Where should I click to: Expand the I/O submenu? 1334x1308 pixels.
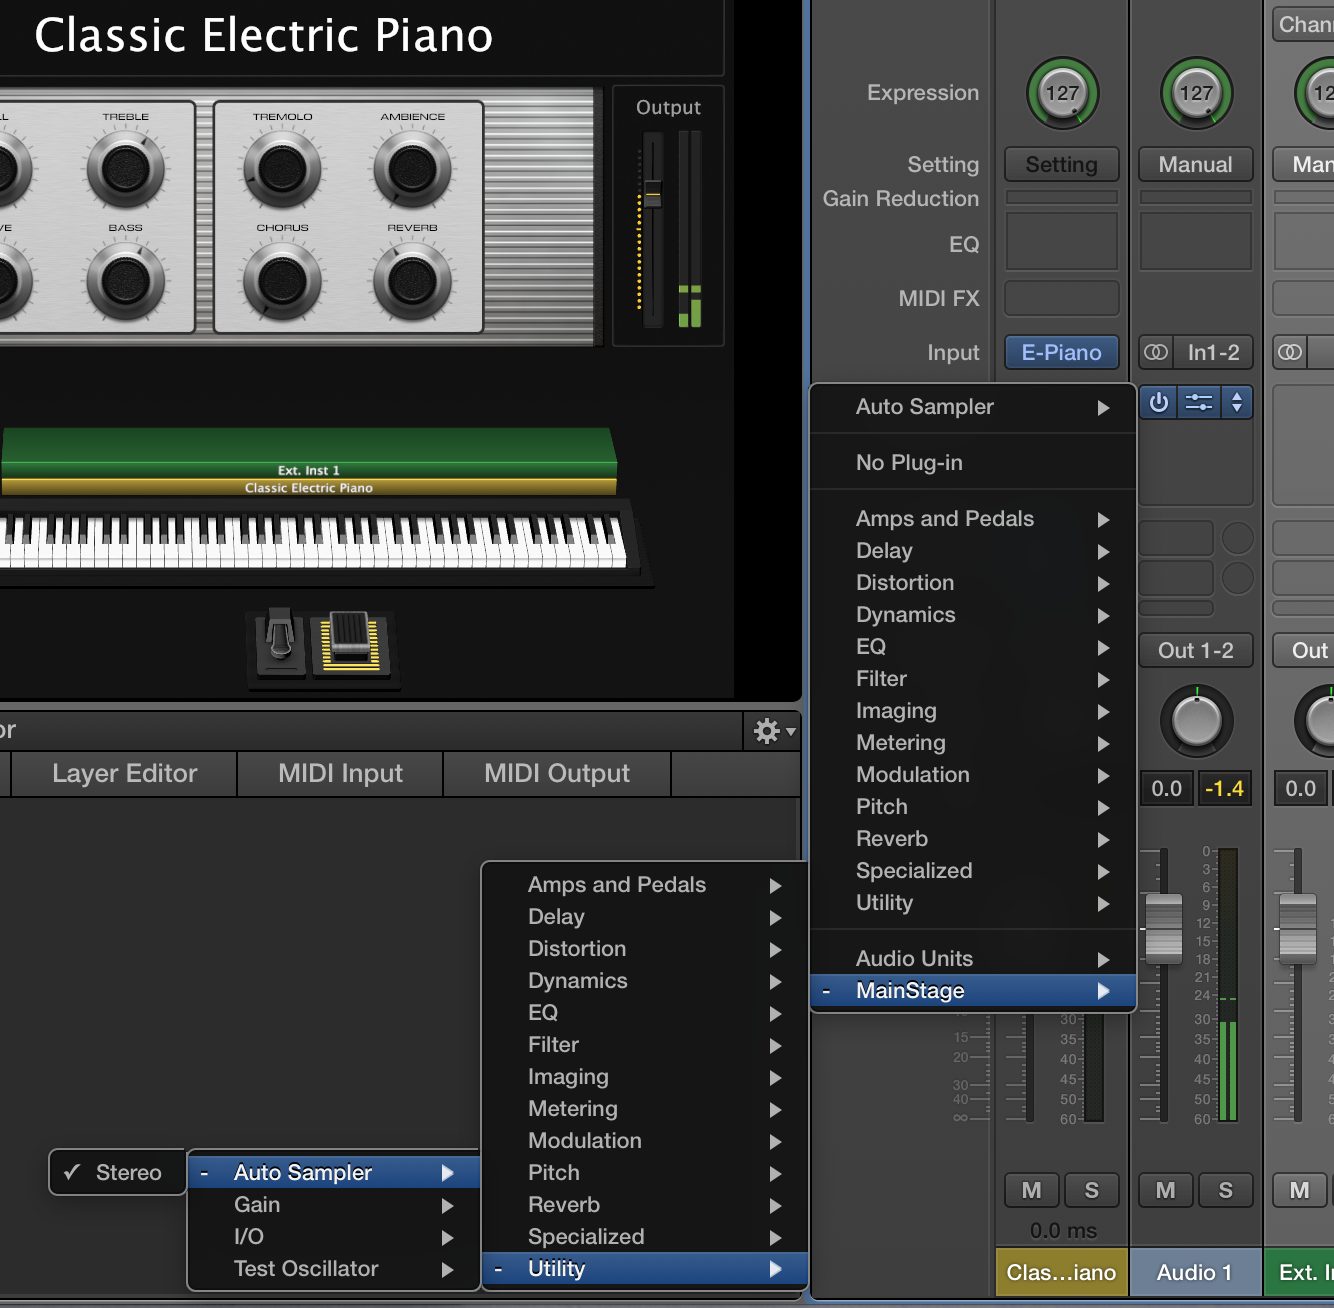(334, 1237)
